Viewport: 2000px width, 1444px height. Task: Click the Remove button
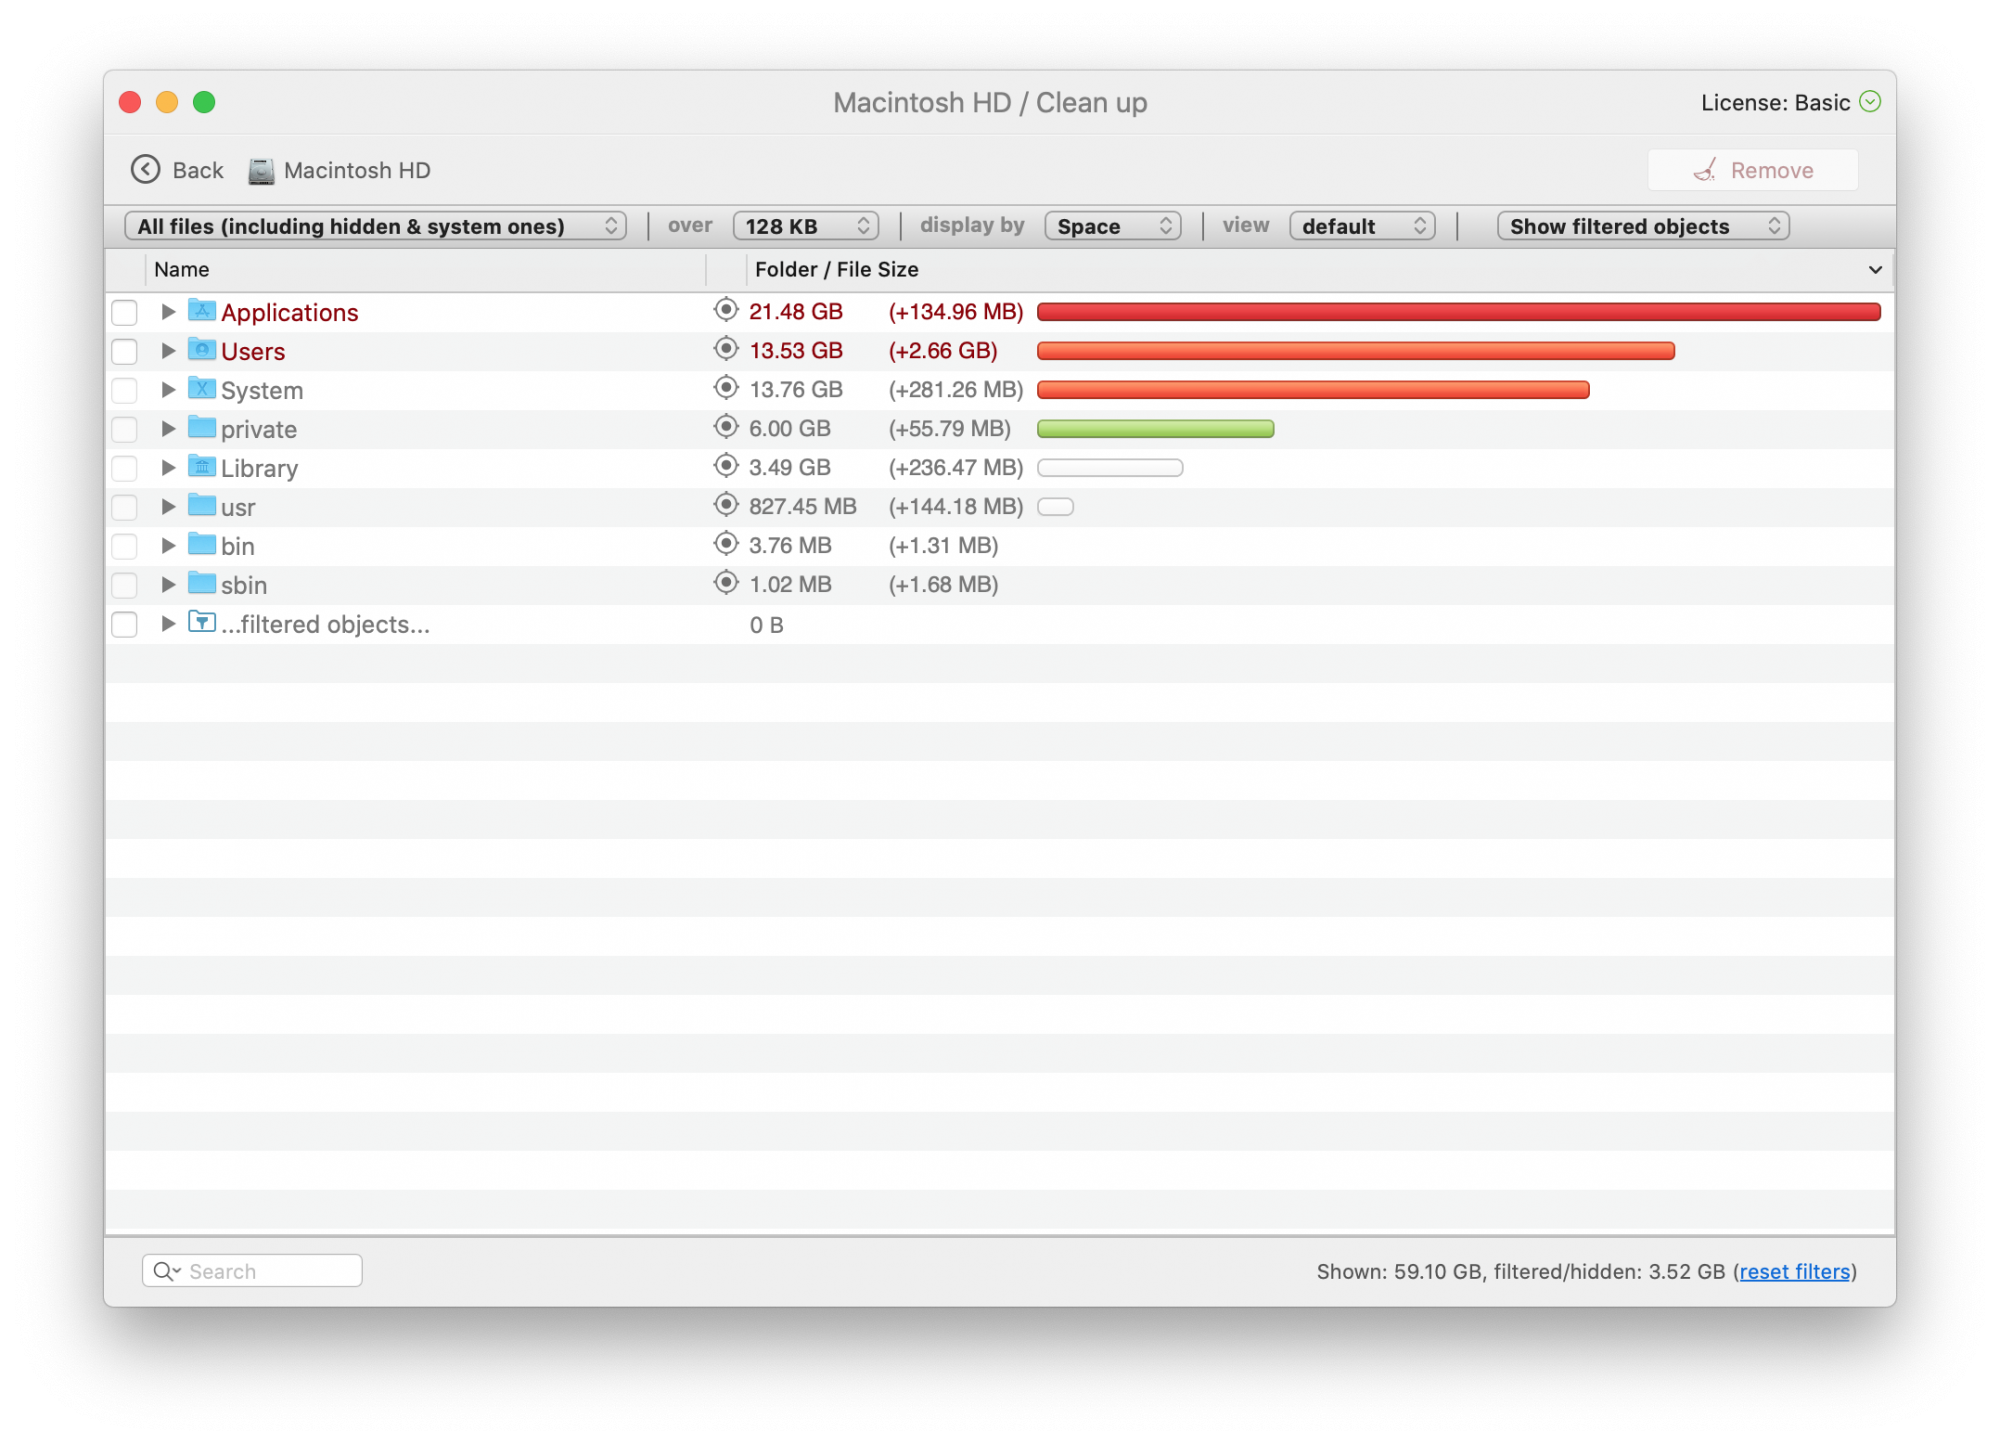coord(1753,170)
